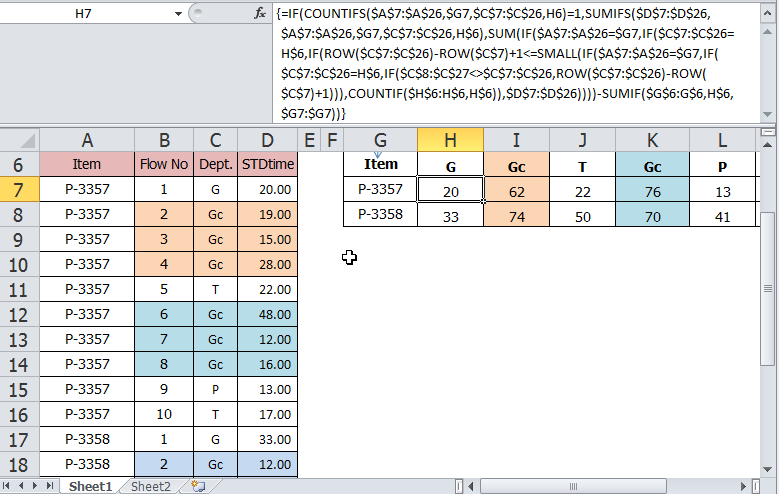Select the orange cell containing 62
The width and height of the screenshot is (779, 494).
[516, 190]
